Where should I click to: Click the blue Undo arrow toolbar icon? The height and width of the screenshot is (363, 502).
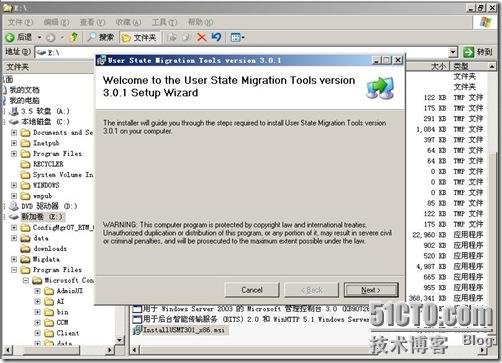pyautogui.click(x=216, y=37)
